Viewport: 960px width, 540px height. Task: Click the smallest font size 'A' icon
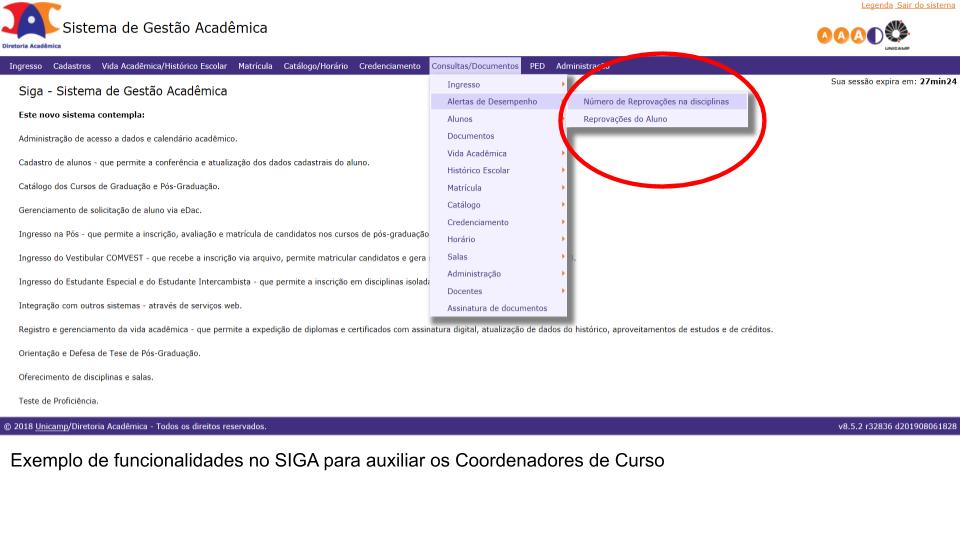826,34
